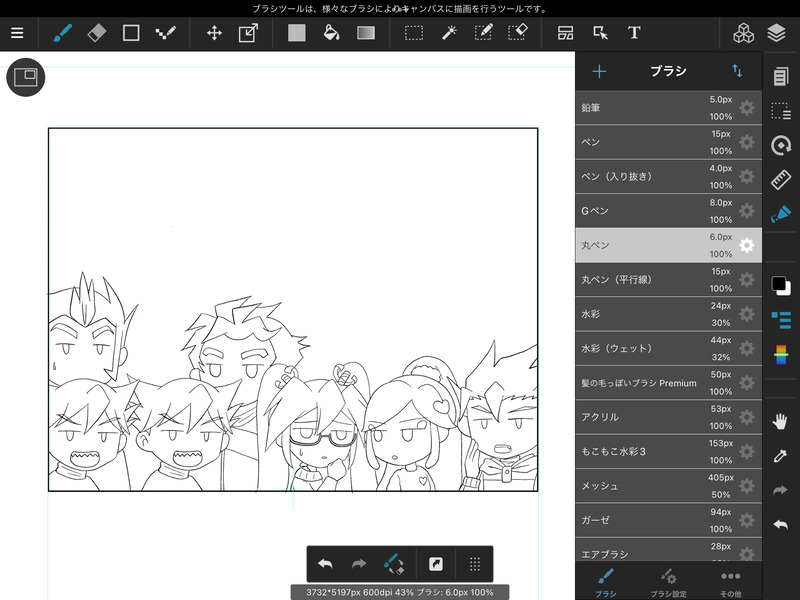Open the ruler snap icon in sidebar
The width and height of the screenshot is (800, 600).
[x=781, y=180]
